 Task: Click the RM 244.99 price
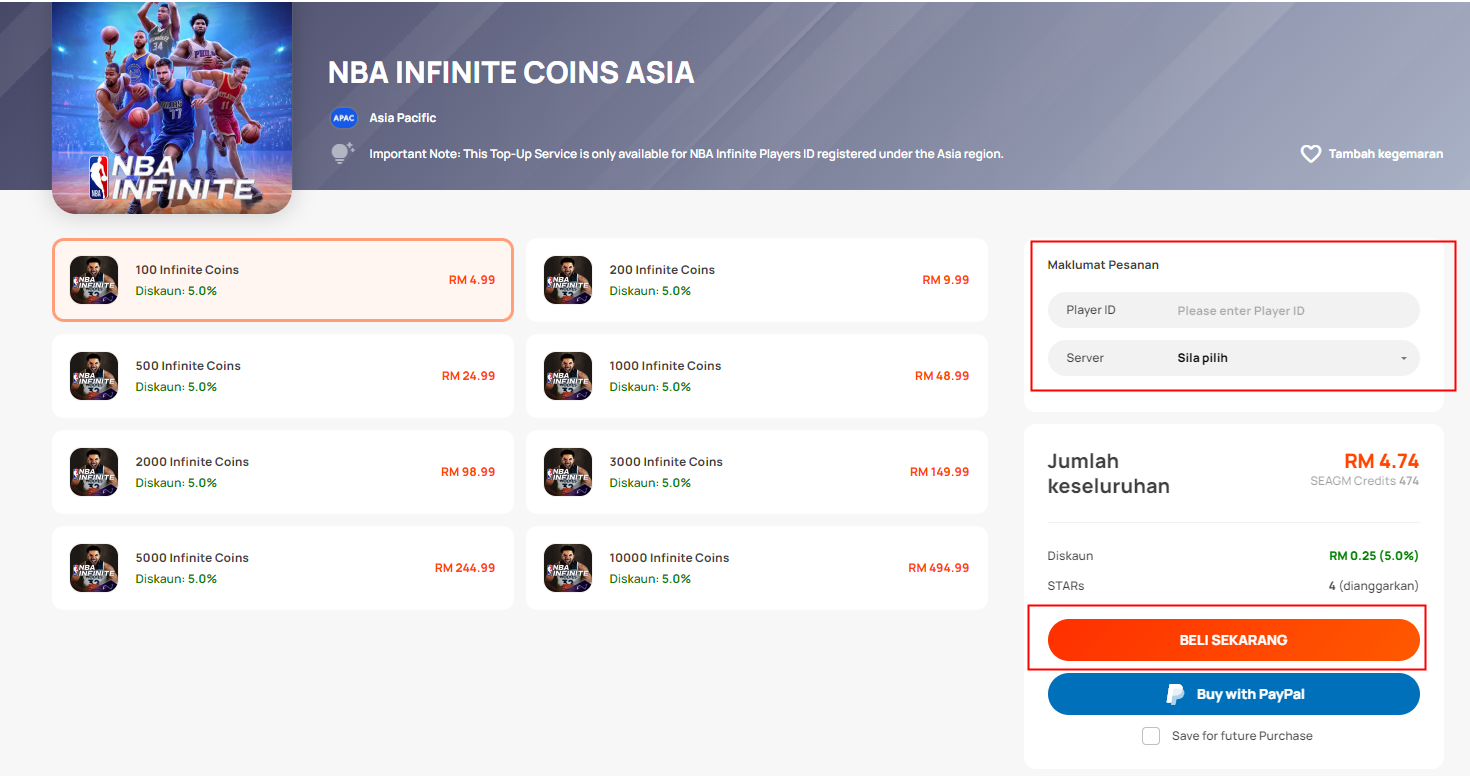pyautogui.click(x=465, y=568)
